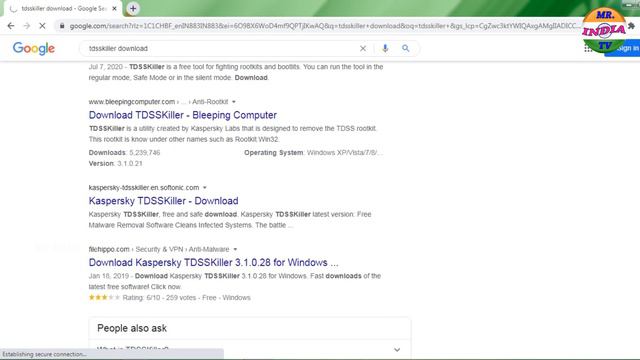Click kaspersky-tdsskiller.en.softonic.com URL text
Viewport: 640px width, 360px height.
[x=144, y=188]
